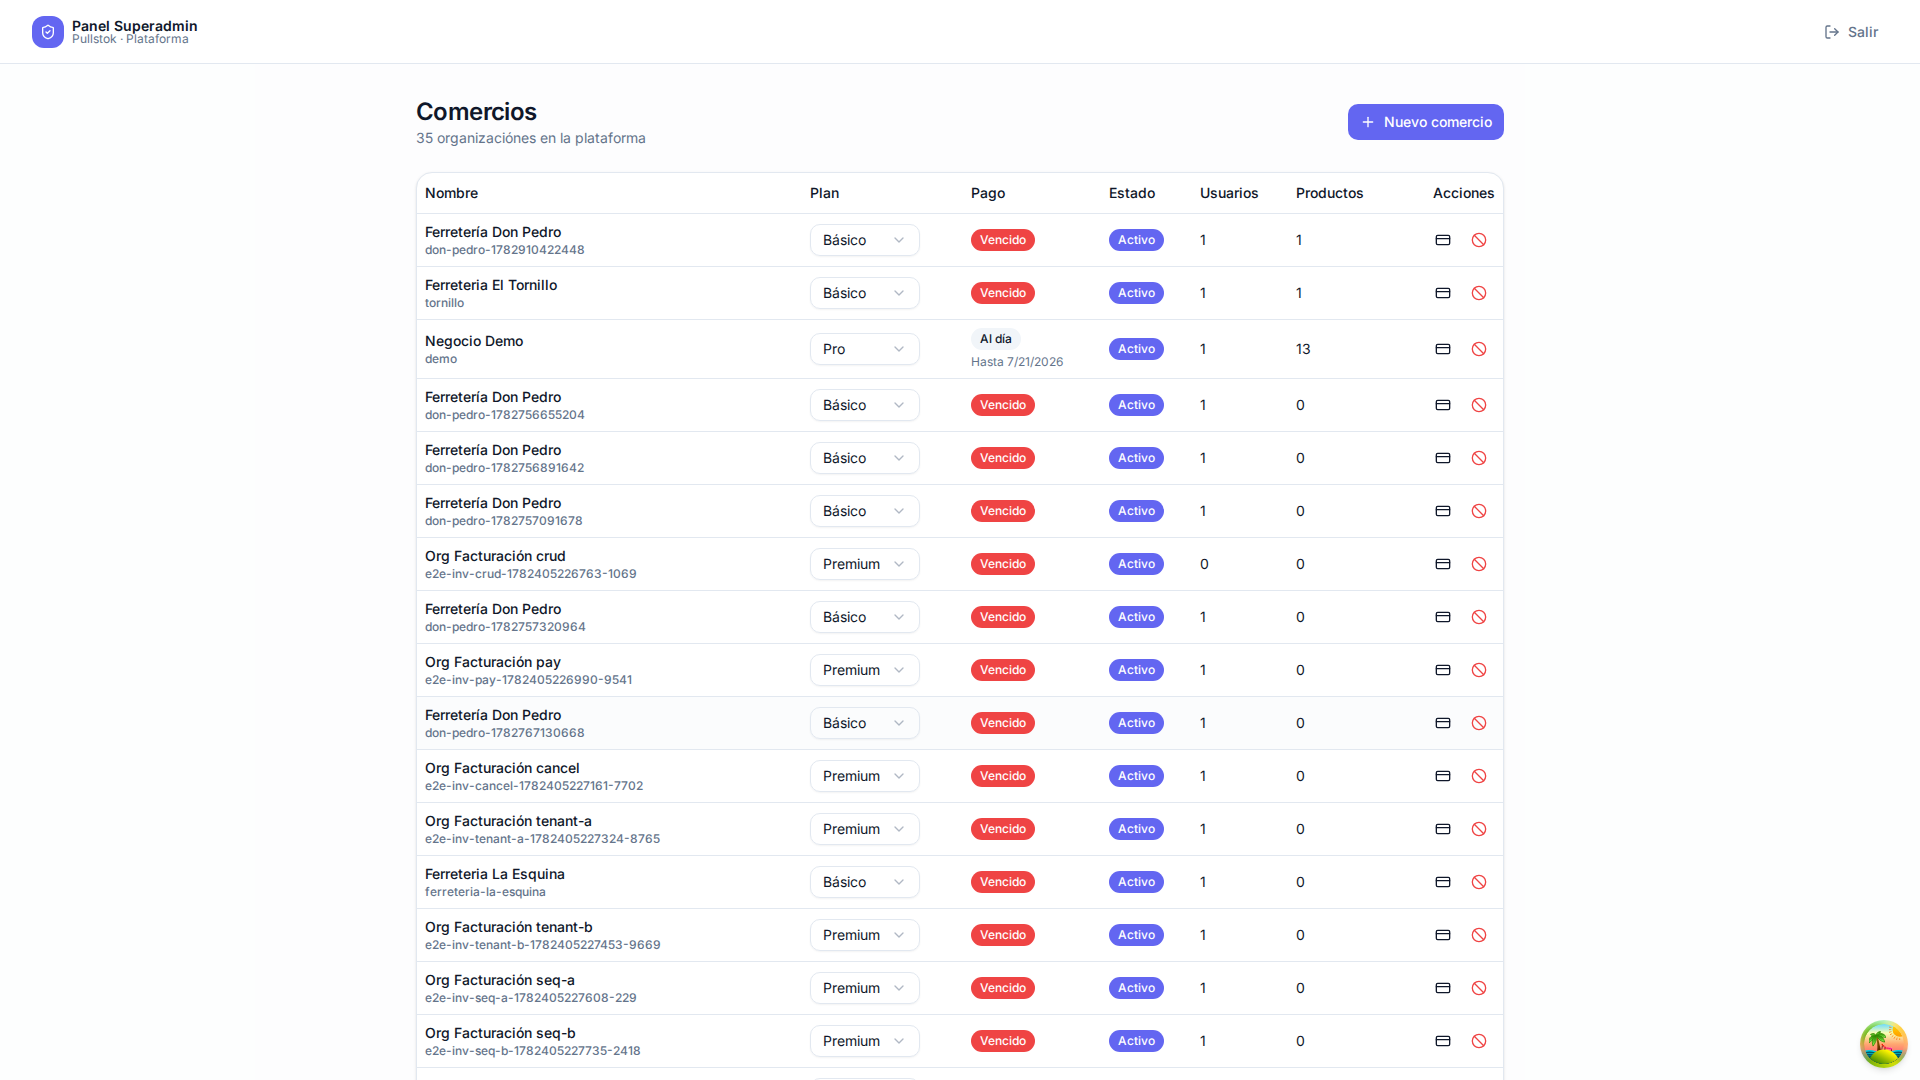Click 'Pullstok · Plataforma' subtitle in header
The width and height of the screenshot is (1920, 1080).
click(x=130, y=39)
